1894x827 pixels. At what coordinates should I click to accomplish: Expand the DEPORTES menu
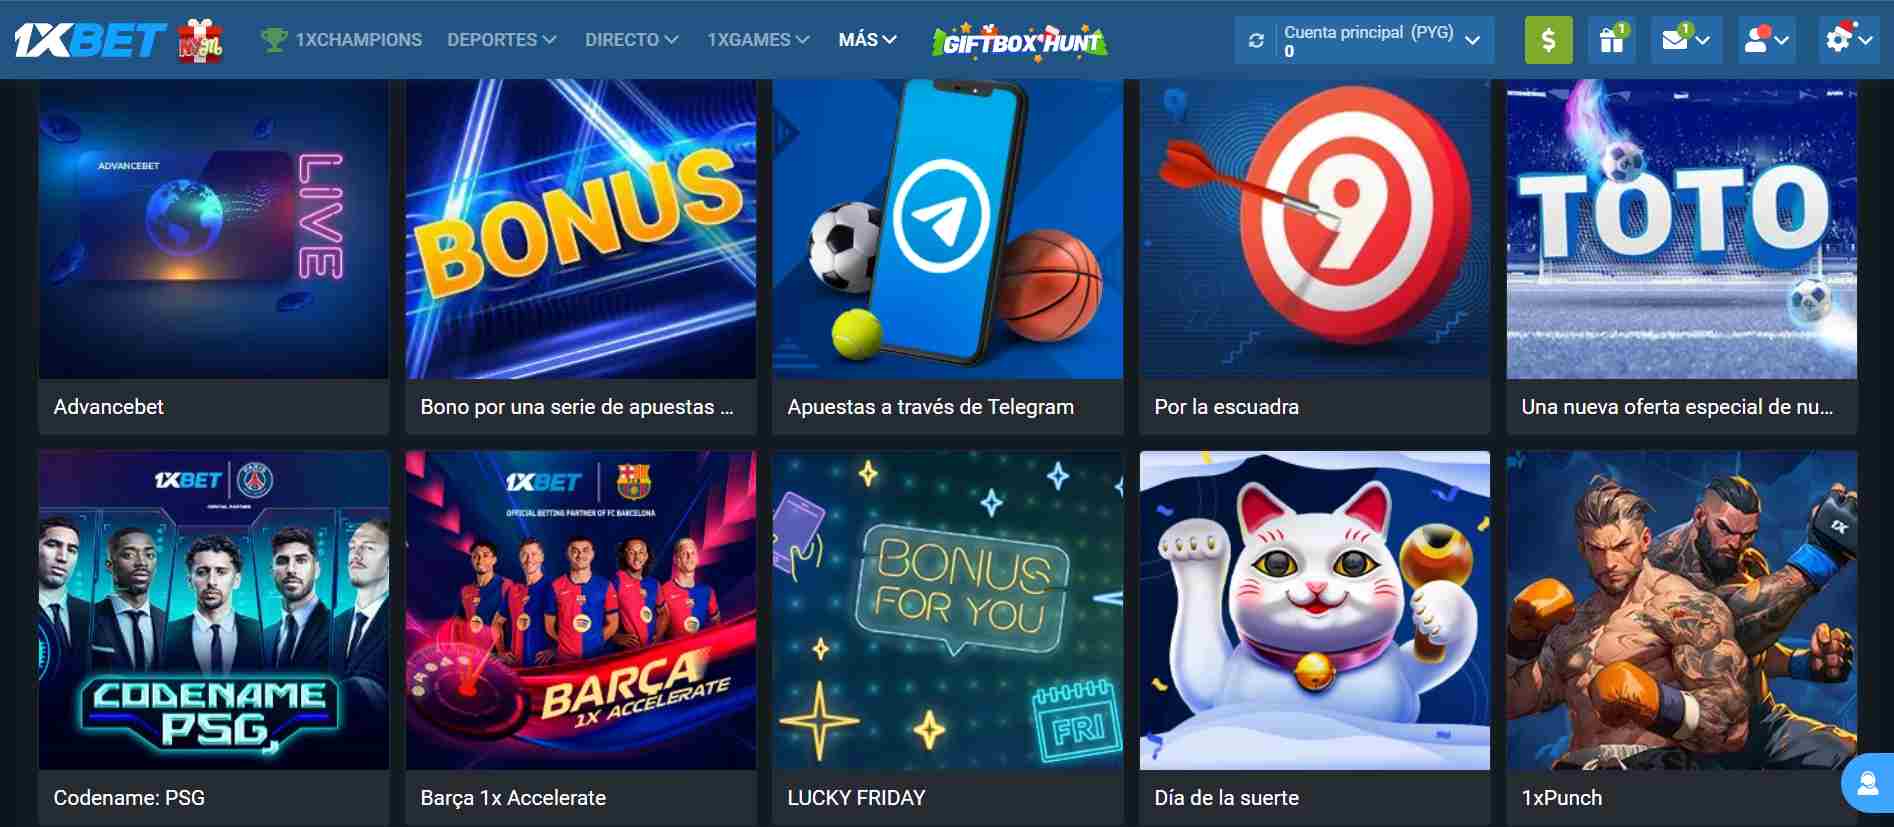tap(501, 40)
